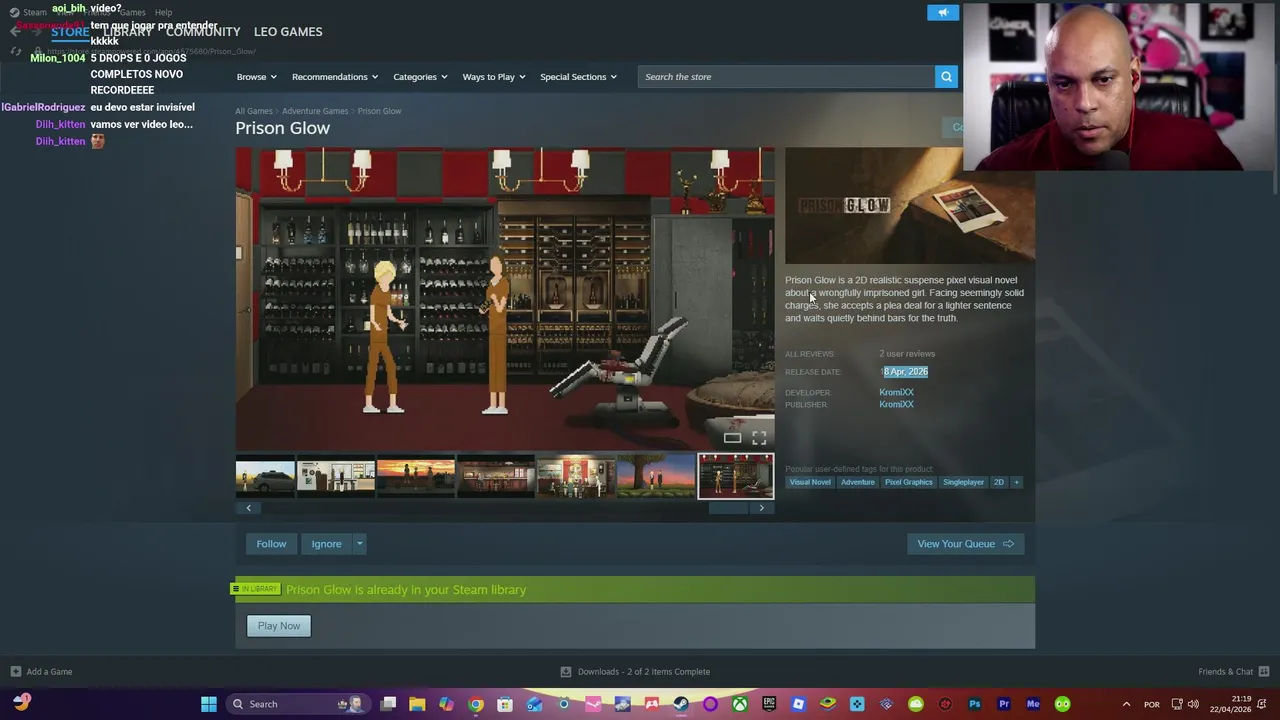Click the store search magnifier button
Image resolution: width=1280 pixels, height=720 pixels.
point(946,77)
